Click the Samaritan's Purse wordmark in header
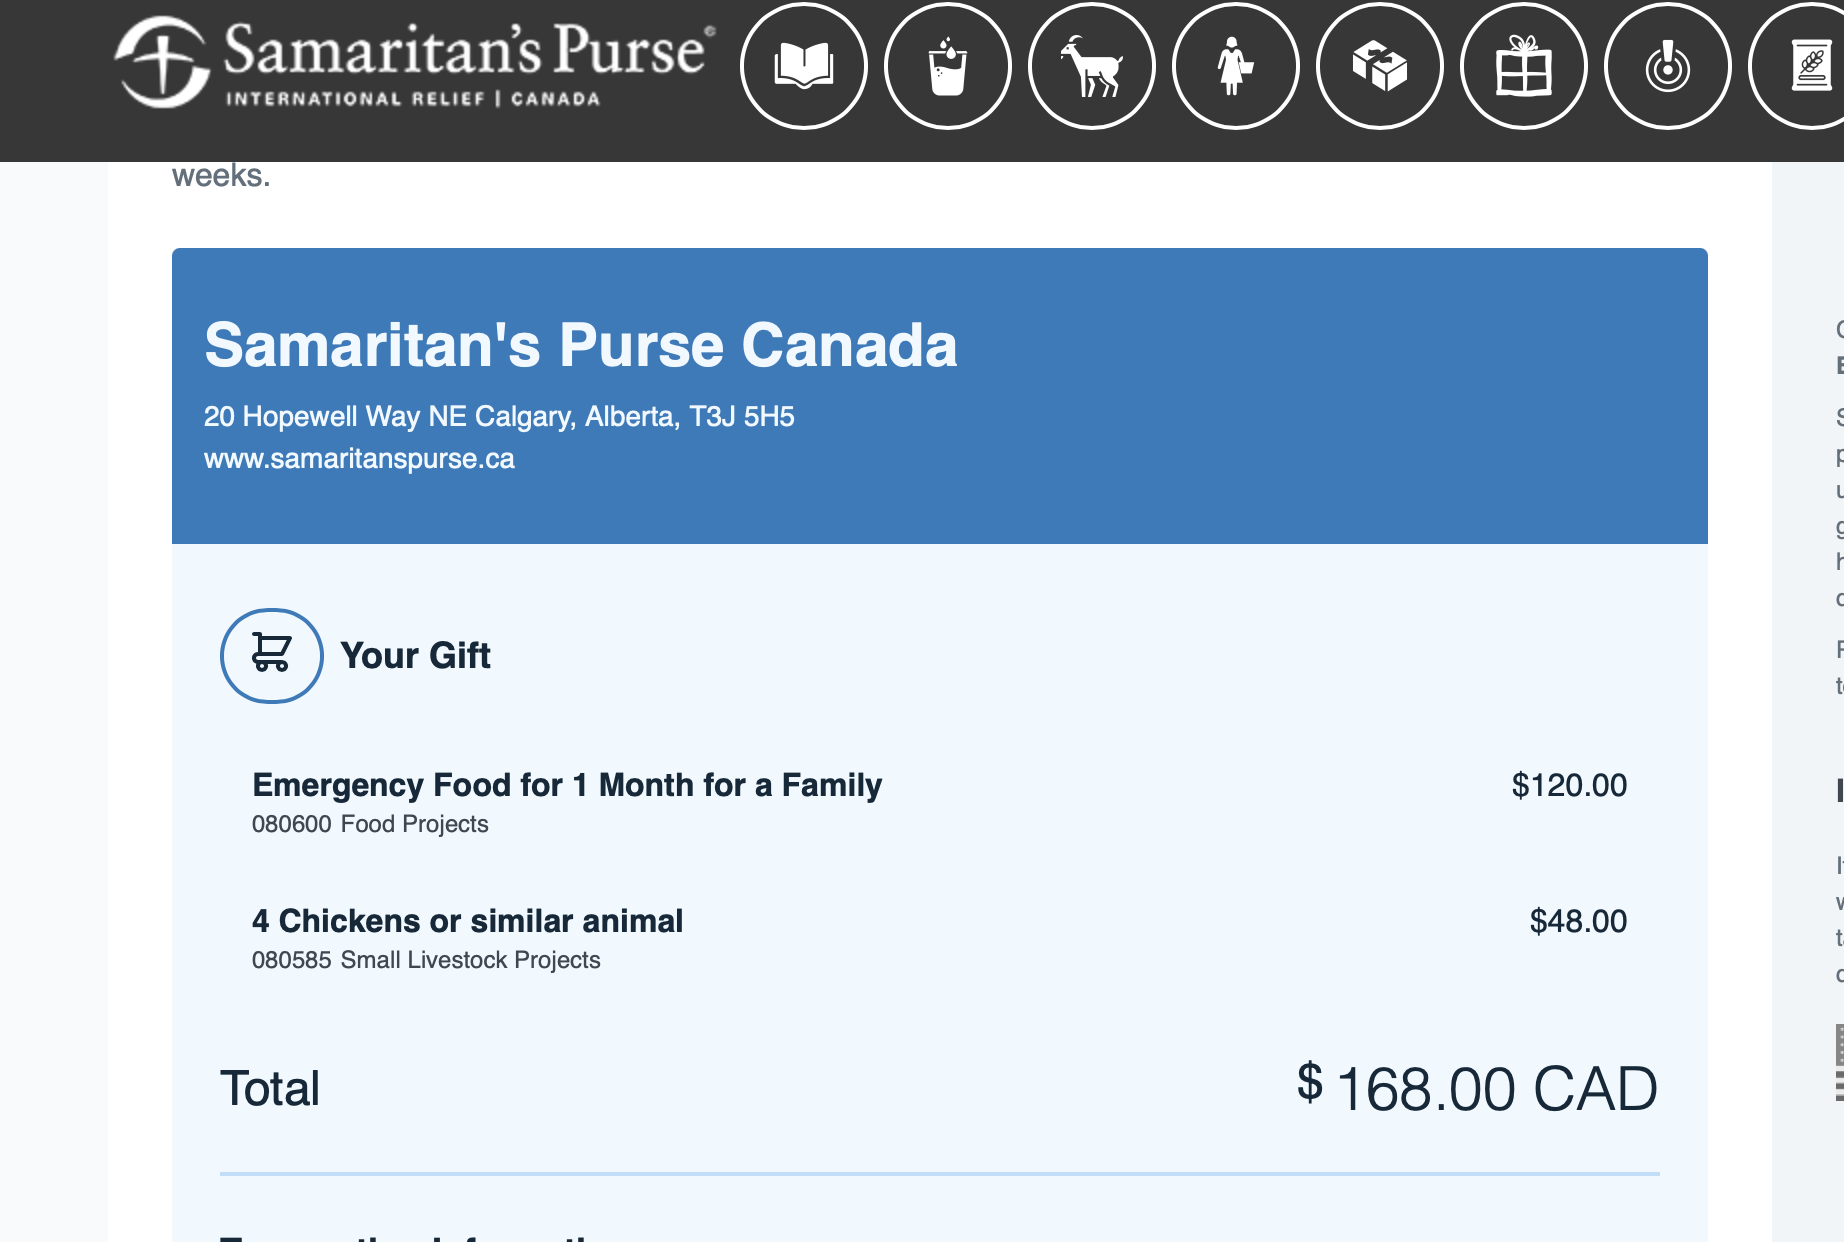Viewport: 1844px width, 1242px height. pos(466,50)
